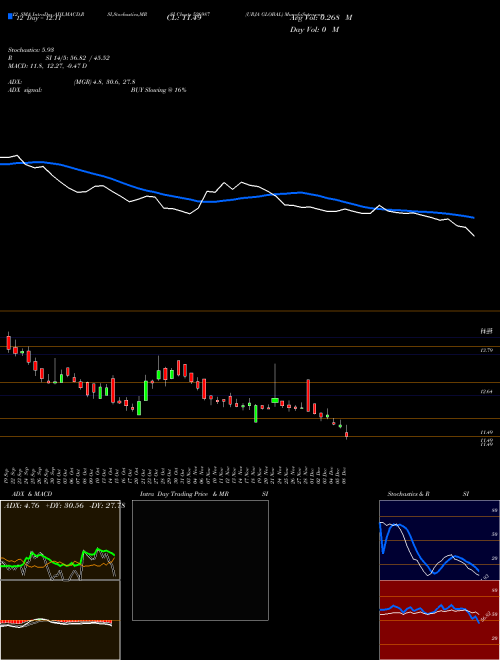Click the green ADX line in the ADX panel
Image resolution: width=500 pixels, height=660 pixels.
click(x=59, y=558)
